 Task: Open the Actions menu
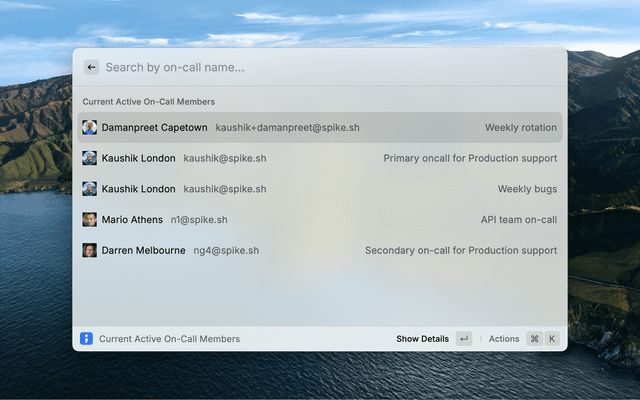504,339
